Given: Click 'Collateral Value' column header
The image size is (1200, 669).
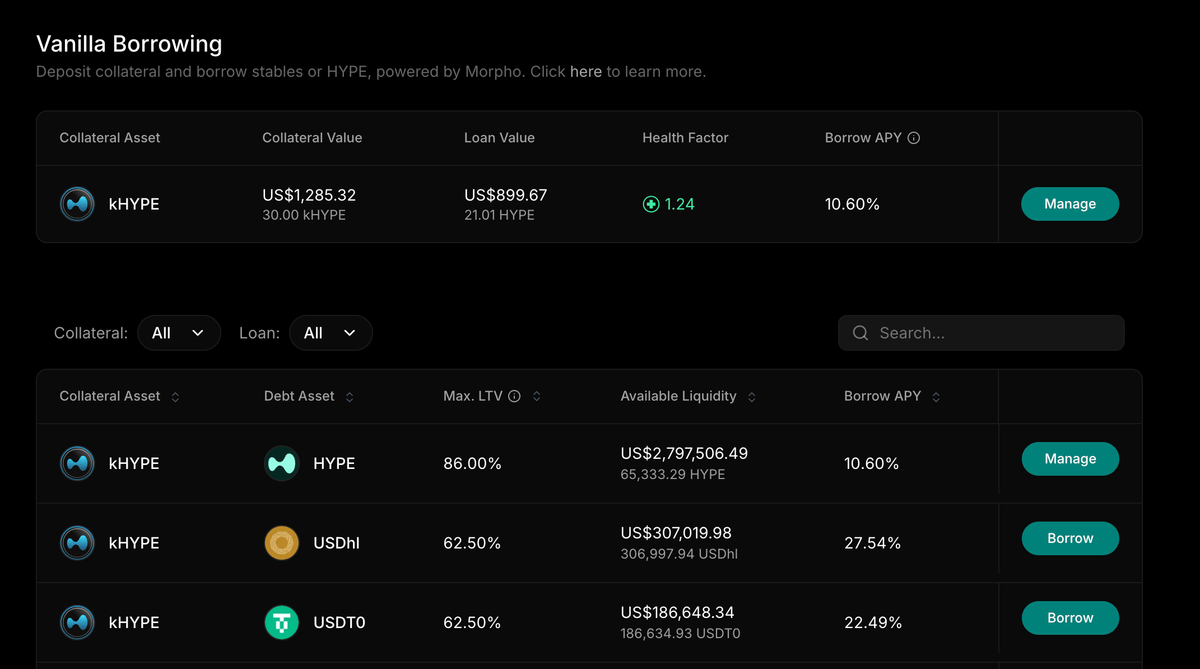Looking at the screenshot, I should pyautogui.click(x=312, y=138).
